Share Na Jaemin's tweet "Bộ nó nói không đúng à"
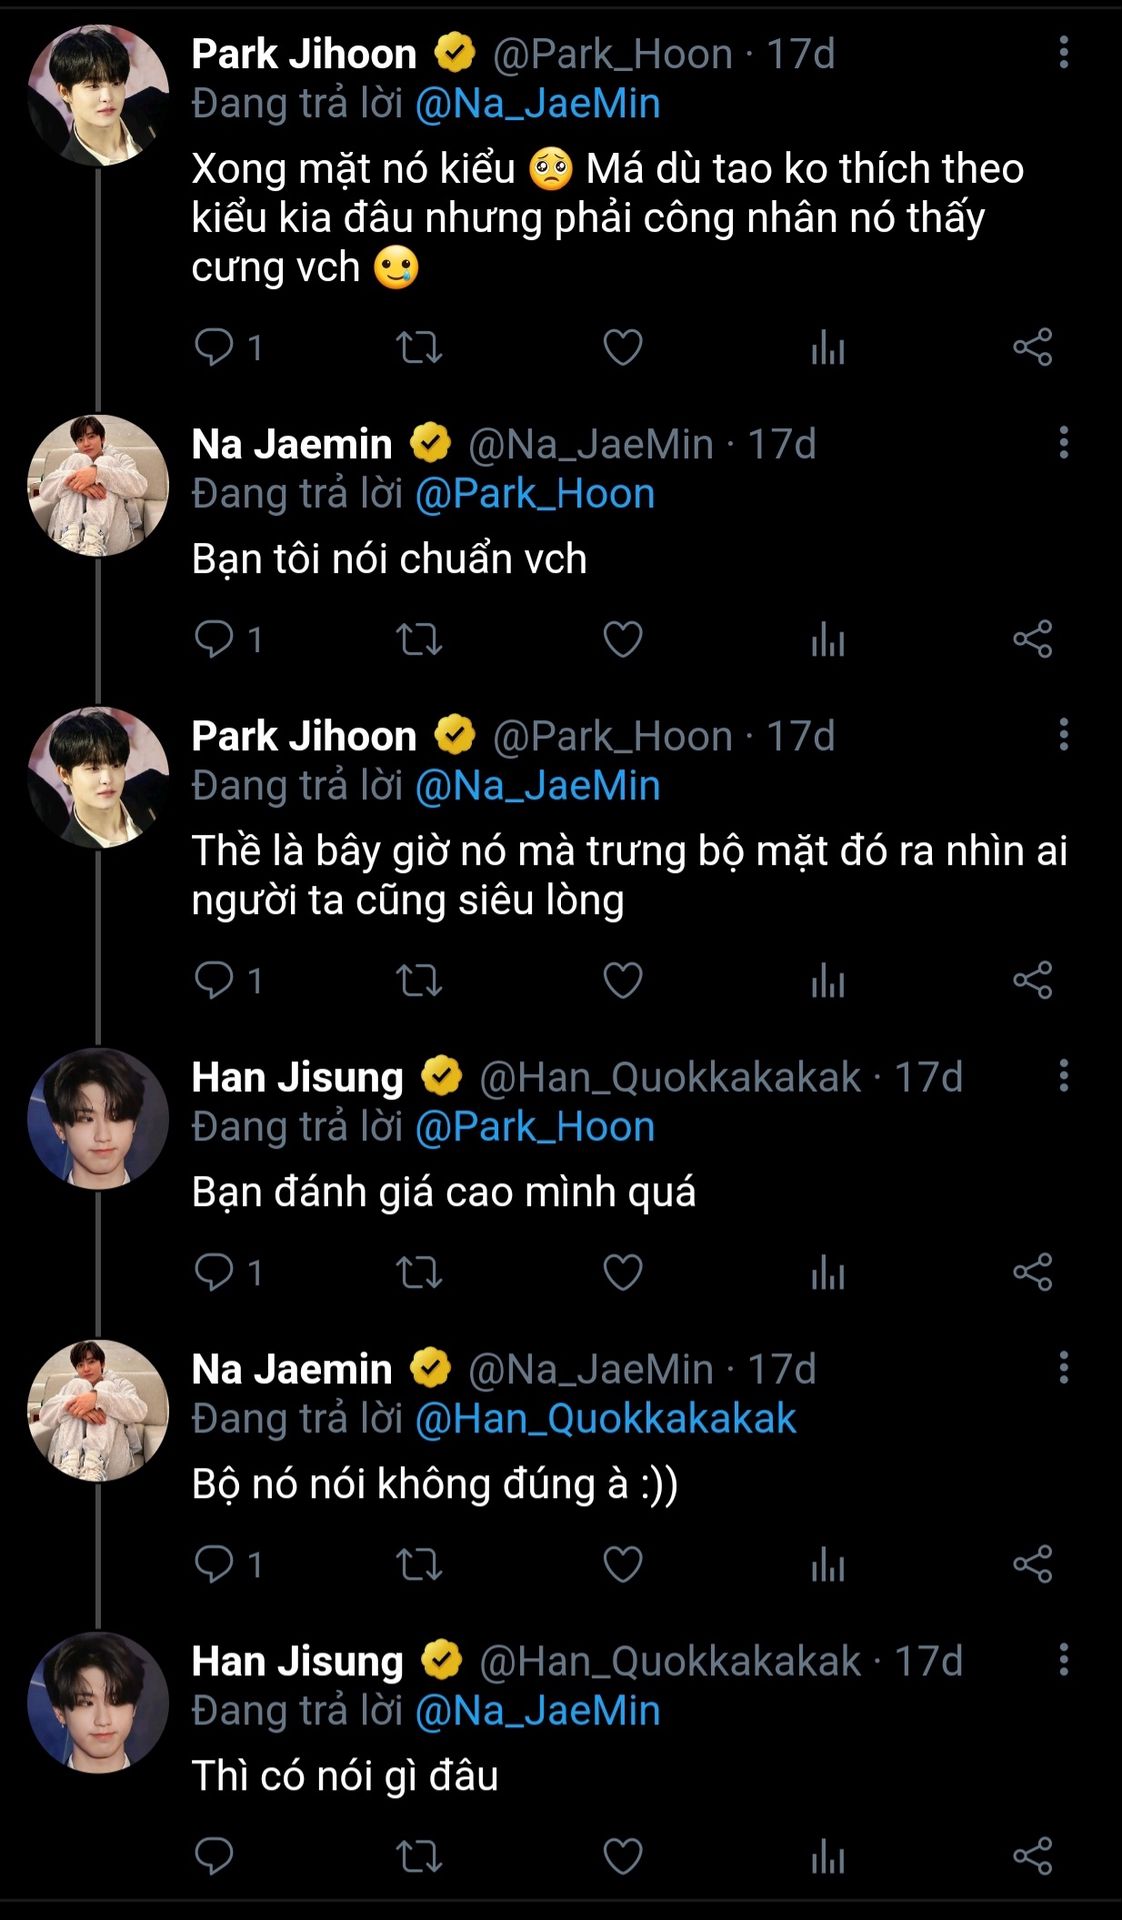1122x1920 pixels. (1032, 1564)
